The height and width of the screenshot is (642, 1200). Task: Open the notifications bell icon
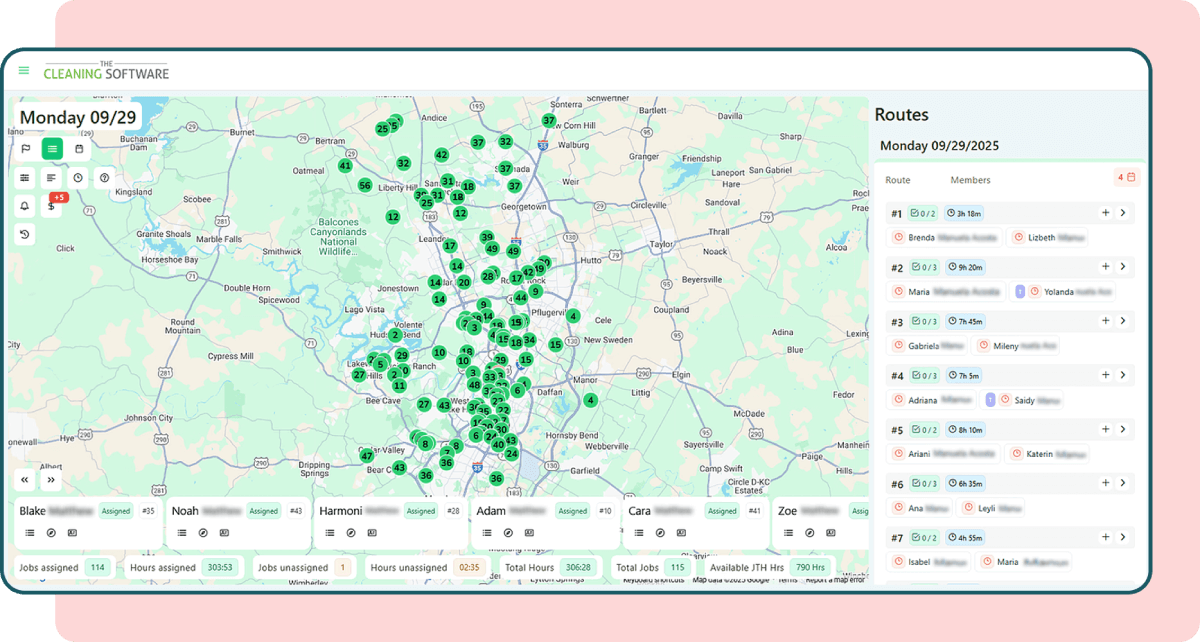(26, 206)
